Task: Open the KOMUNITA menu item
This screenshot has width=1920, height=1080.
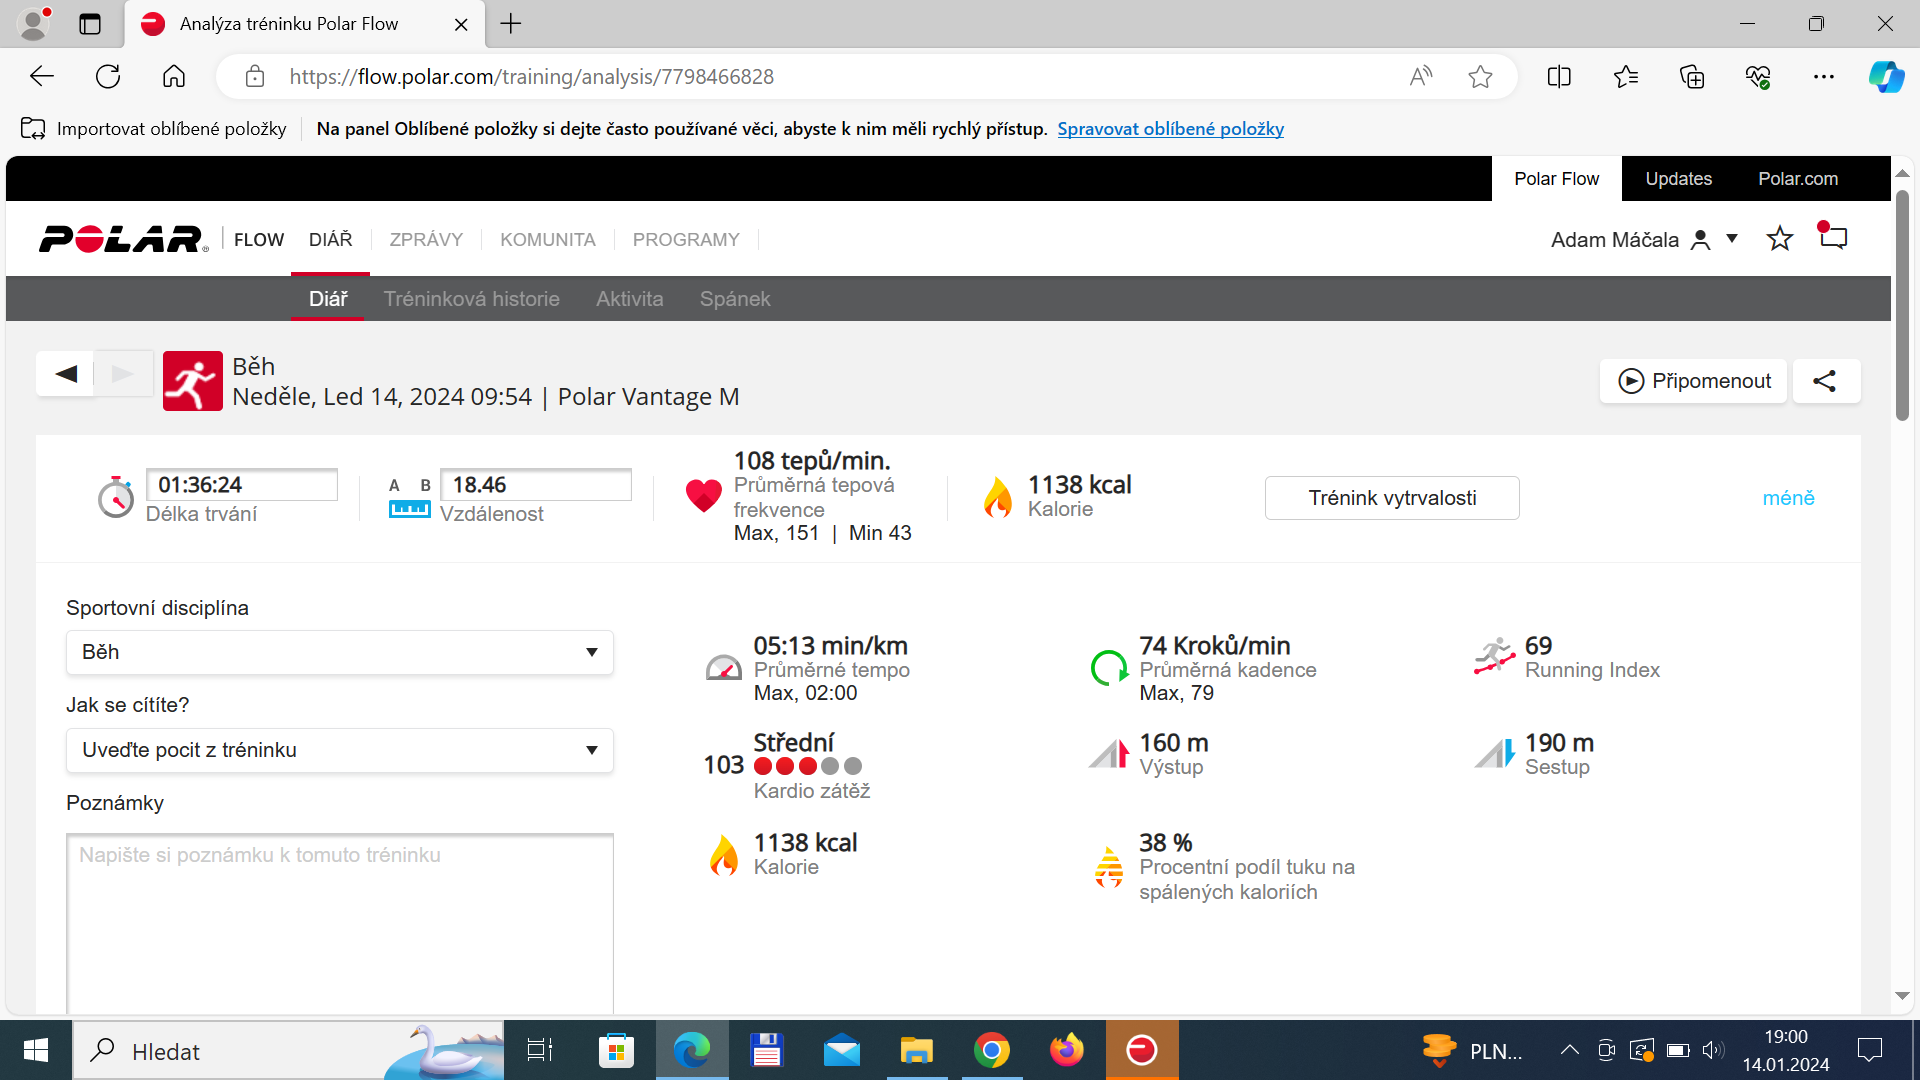Action: click(548, 240)
